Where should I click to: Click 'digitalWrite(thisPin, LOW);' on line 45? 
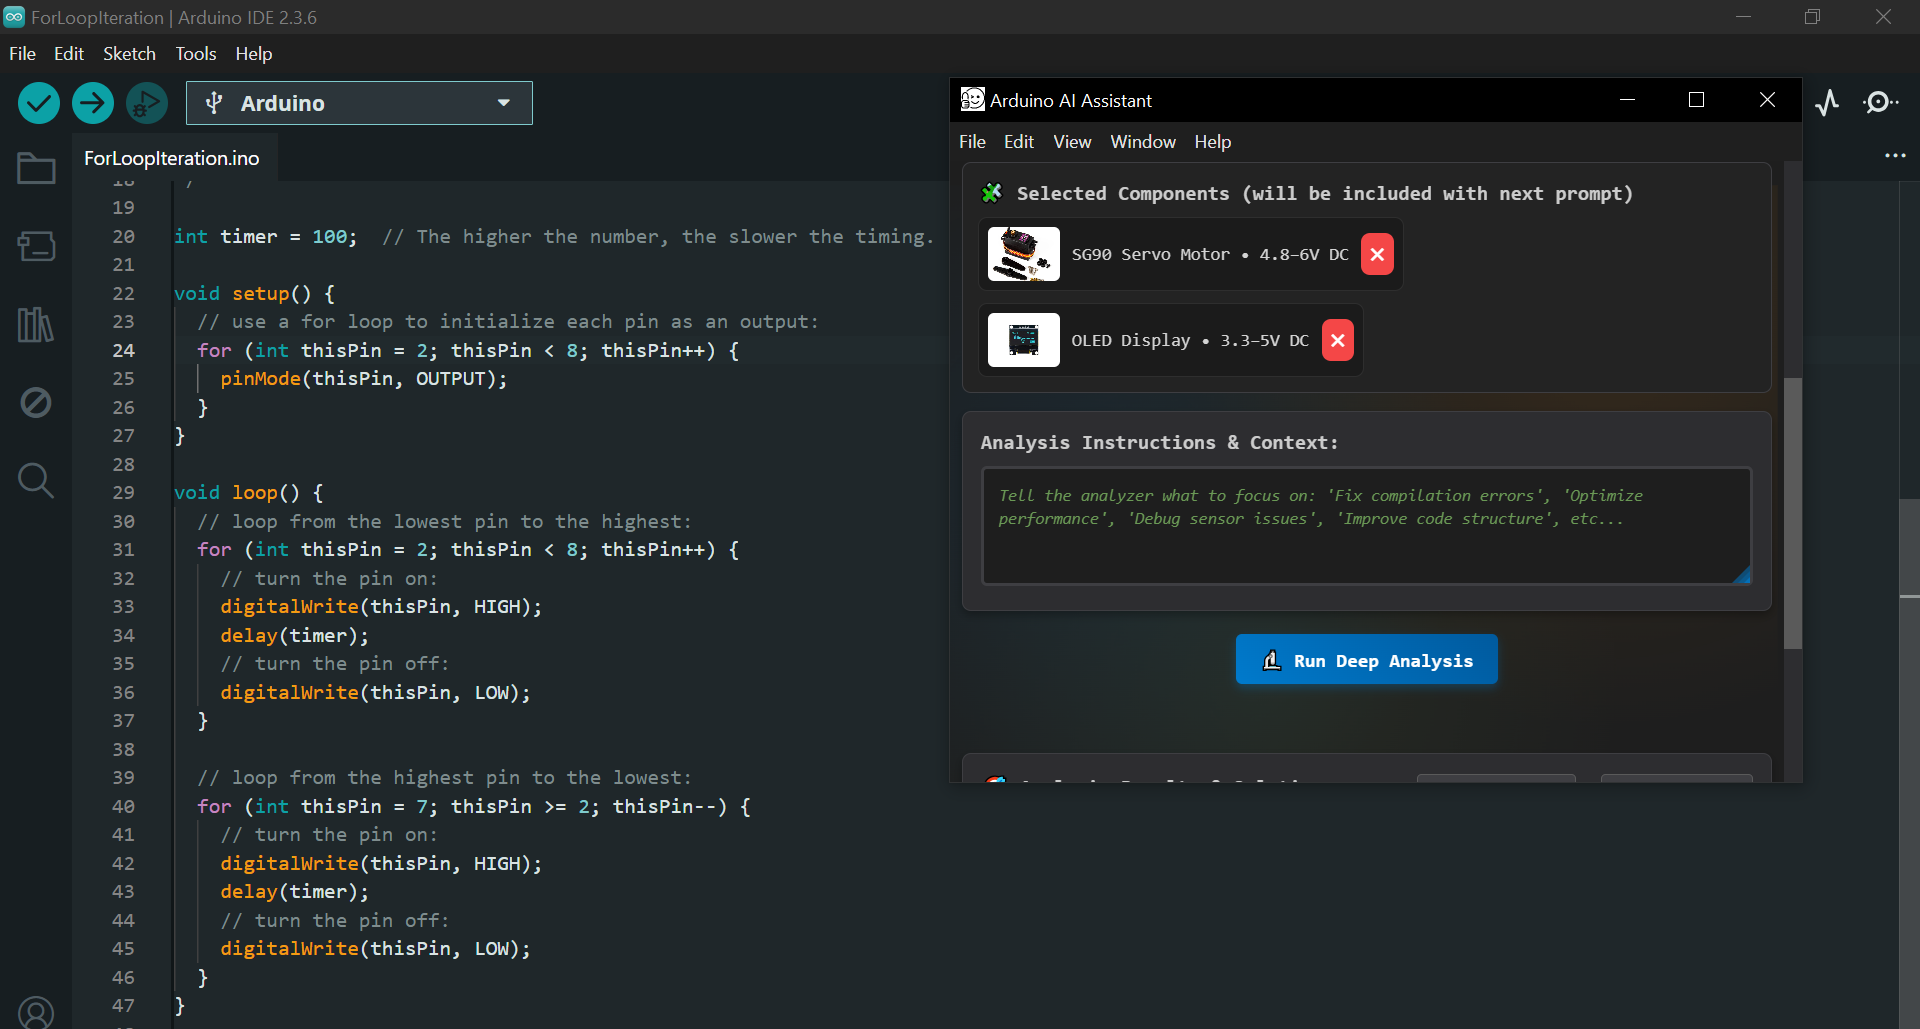coord(375,949)
